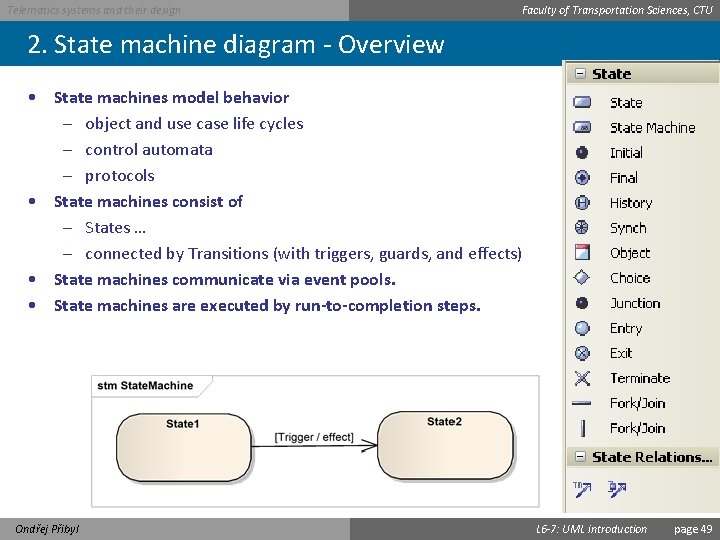The width and height of the screenshot is (720, 540).
Task: Click the 'Terminate' toolbox label
Action: click(x=640, y=378)
